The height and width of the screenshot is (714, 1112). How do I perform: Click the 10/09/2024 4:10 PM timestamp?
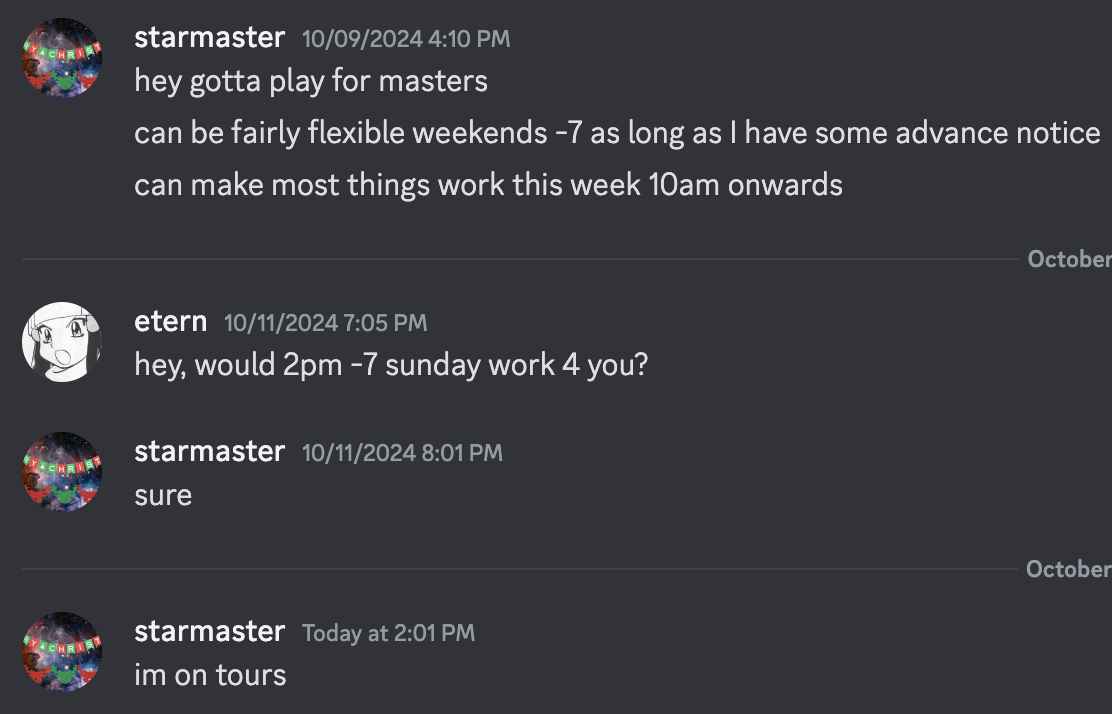click(405, 39)
